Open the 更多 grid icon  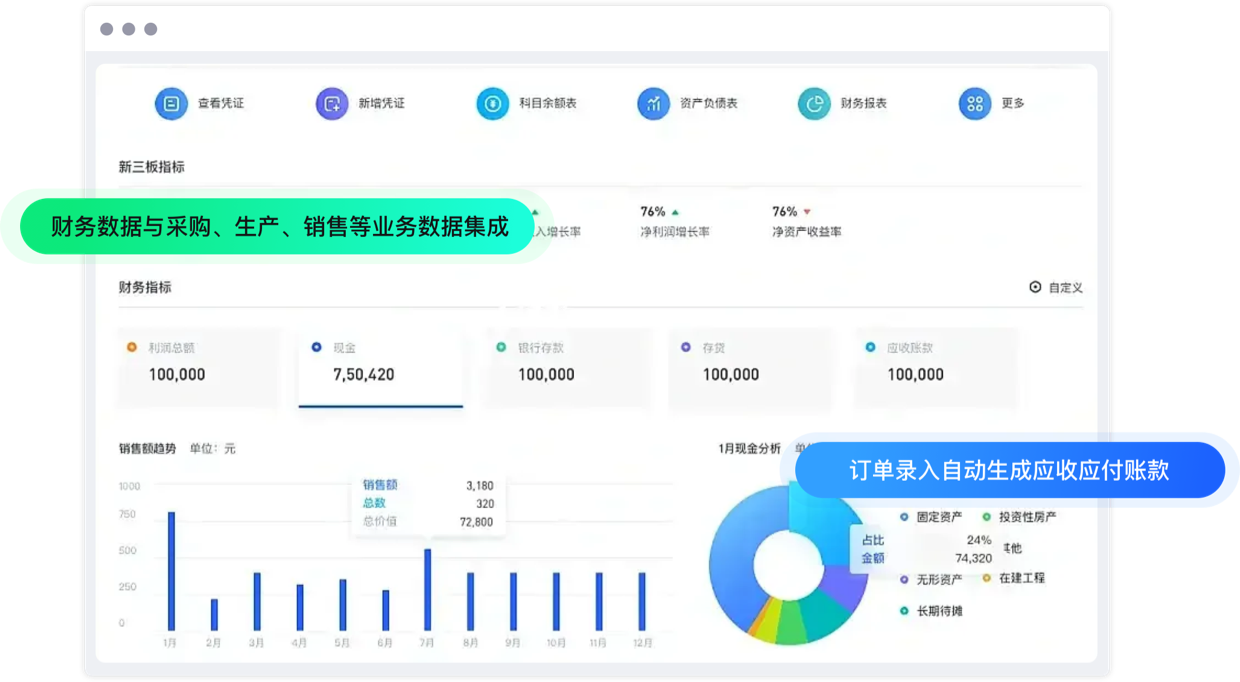point(974,103)
